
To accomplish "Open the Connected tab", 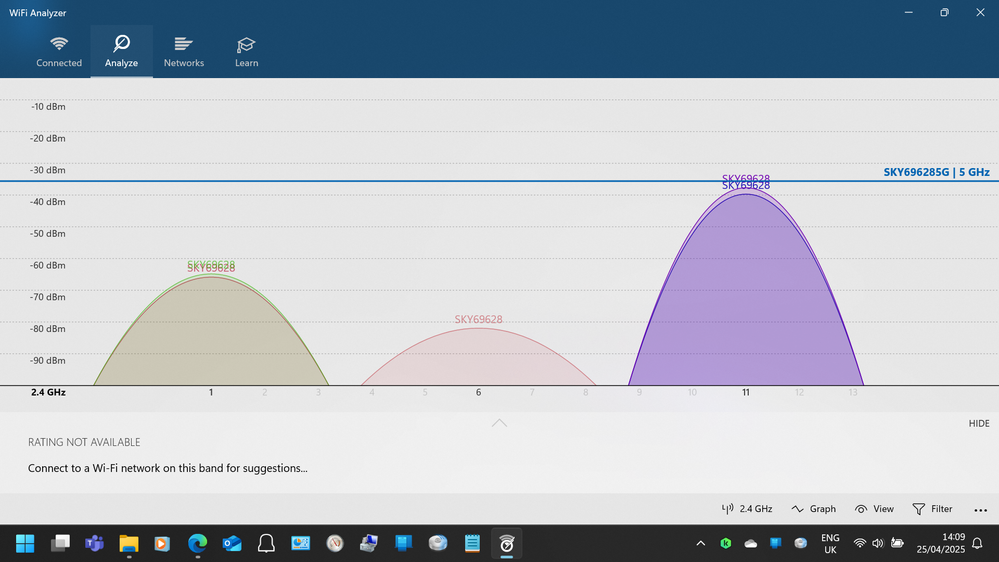I will pos(59,51).
